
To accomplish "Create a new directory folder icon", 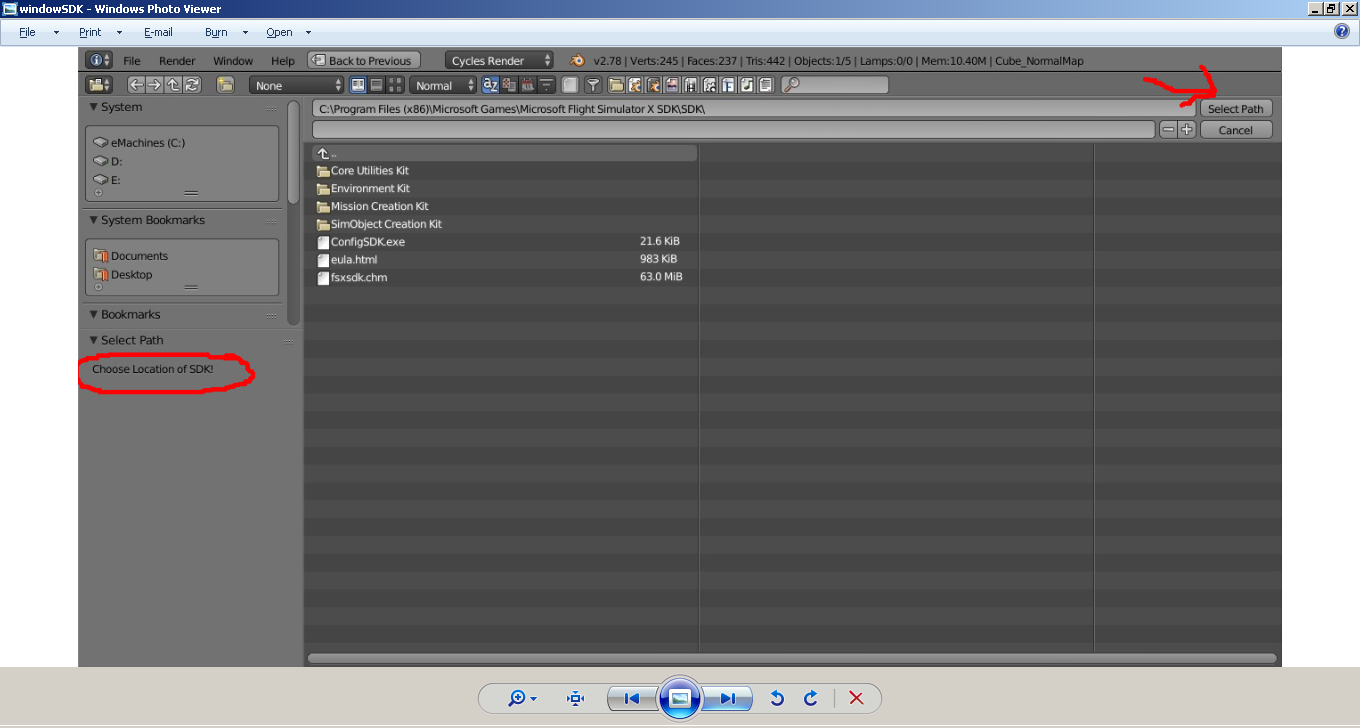I will pyautogui.click(x=225, y=86).
